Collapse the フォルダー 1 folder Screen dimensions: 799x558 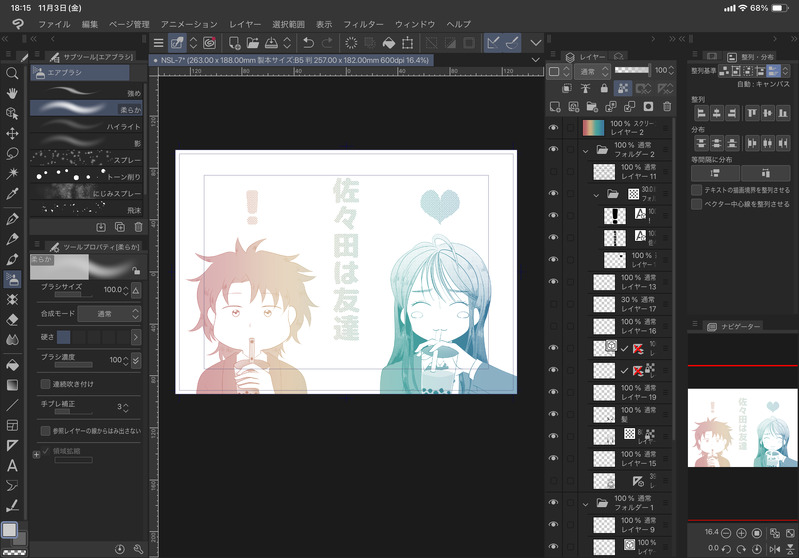585,503
